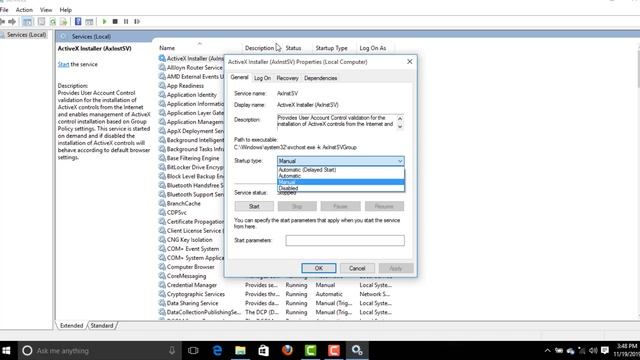Viewport: 640px width, 360px height.
Task: Open the Windows Start menu
Action: pyautogui.click(x=7, y=350)
